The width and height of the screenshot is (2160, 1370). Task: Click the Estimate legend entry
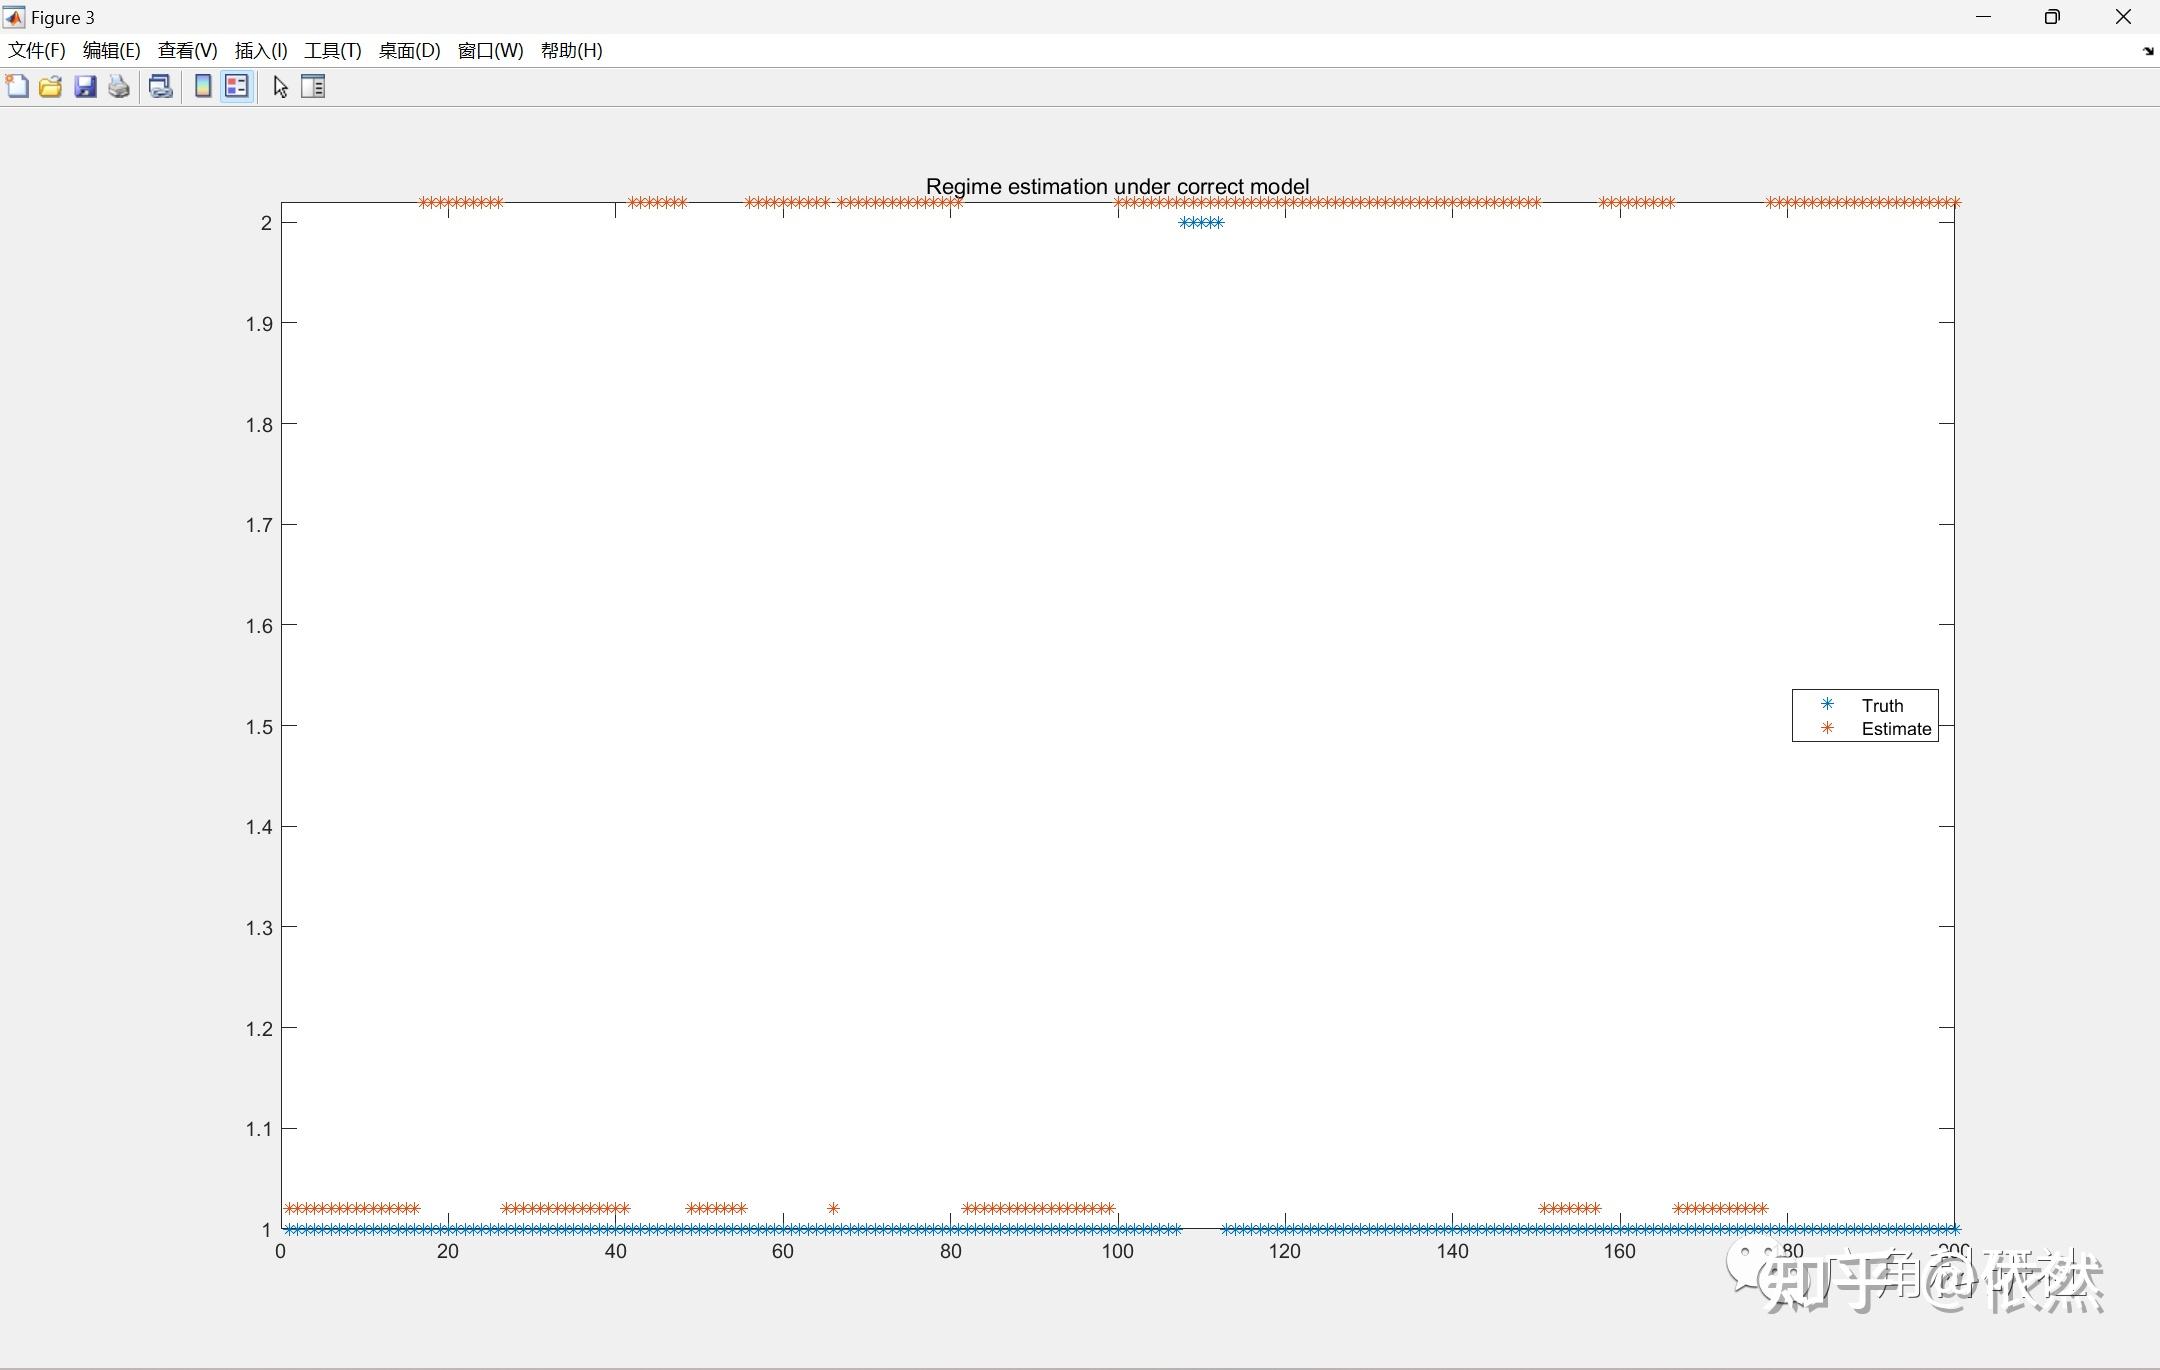click(x=1895, y=729)
